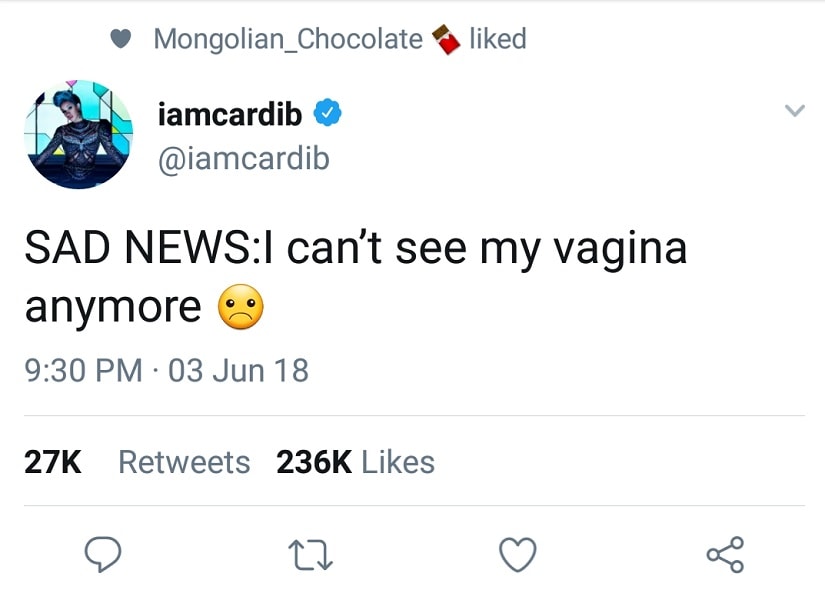Screen dimensions: 825x600
Task: Click the SAD NEWS tweet text
Action: 355,249
